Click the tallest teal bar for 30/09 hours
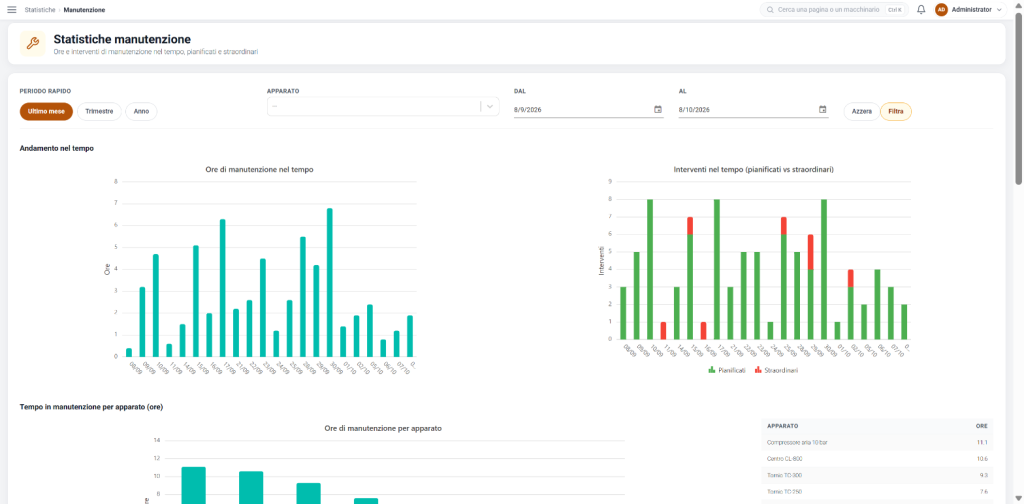This screenshot has height=504, width=1024. tap(330, 283)
